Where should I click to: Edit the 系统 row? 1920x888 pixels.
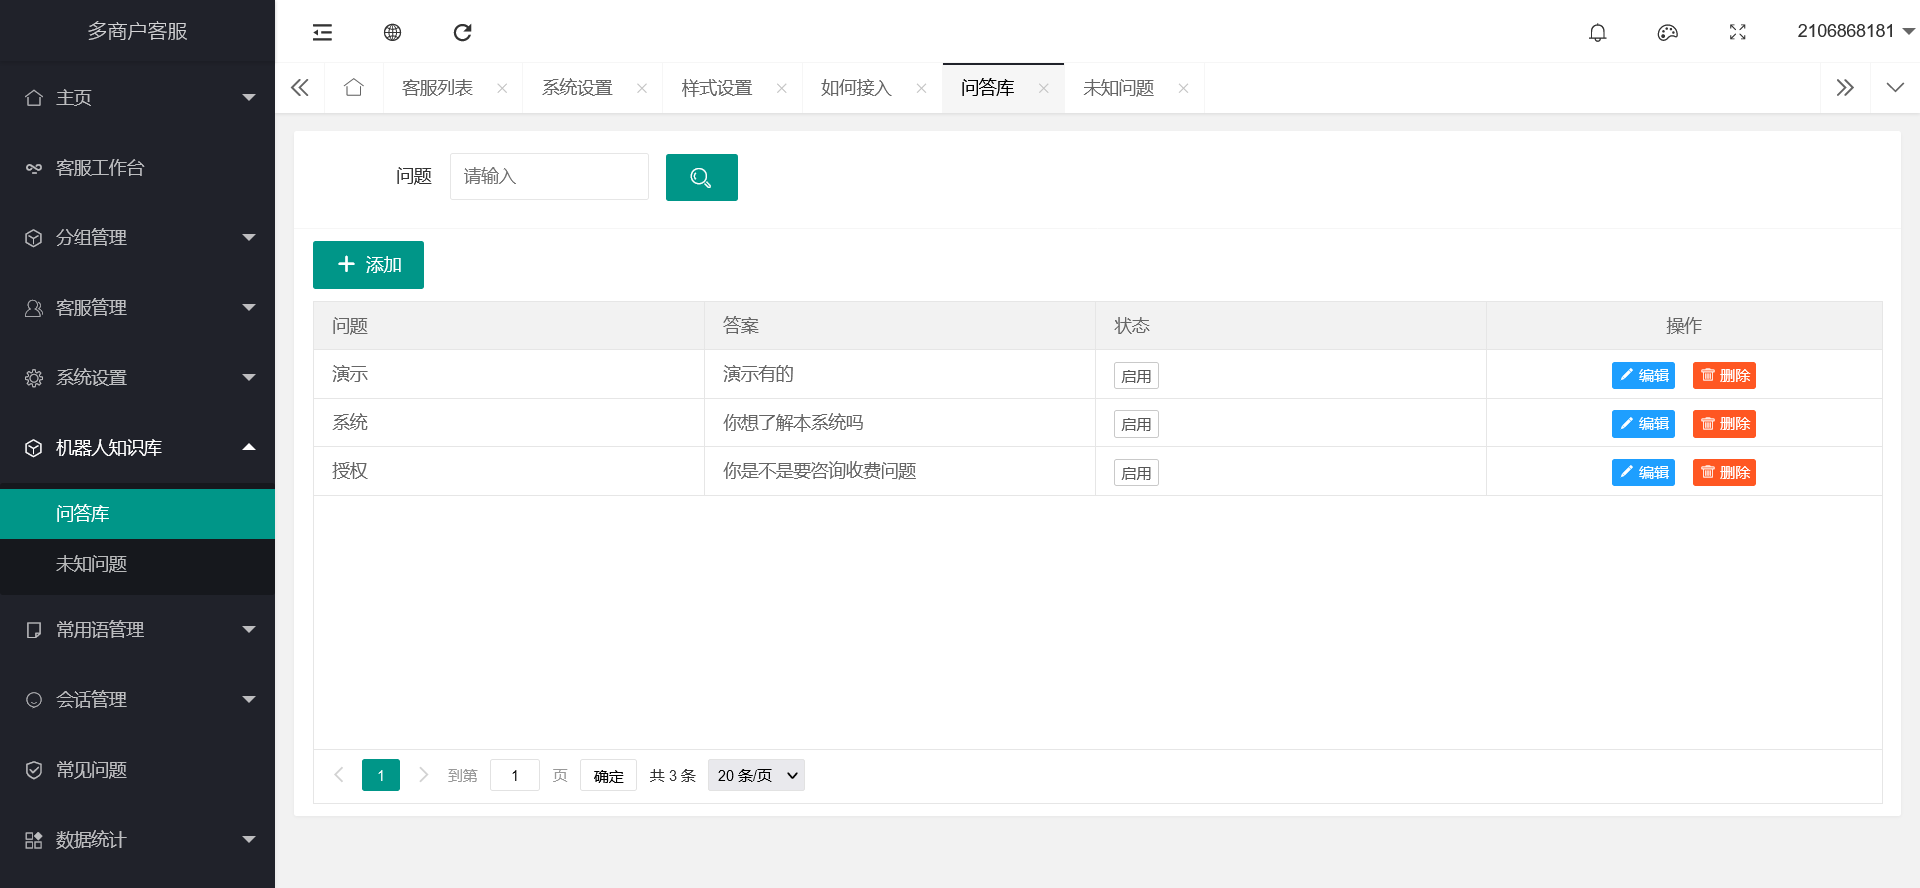[1643, 424]
